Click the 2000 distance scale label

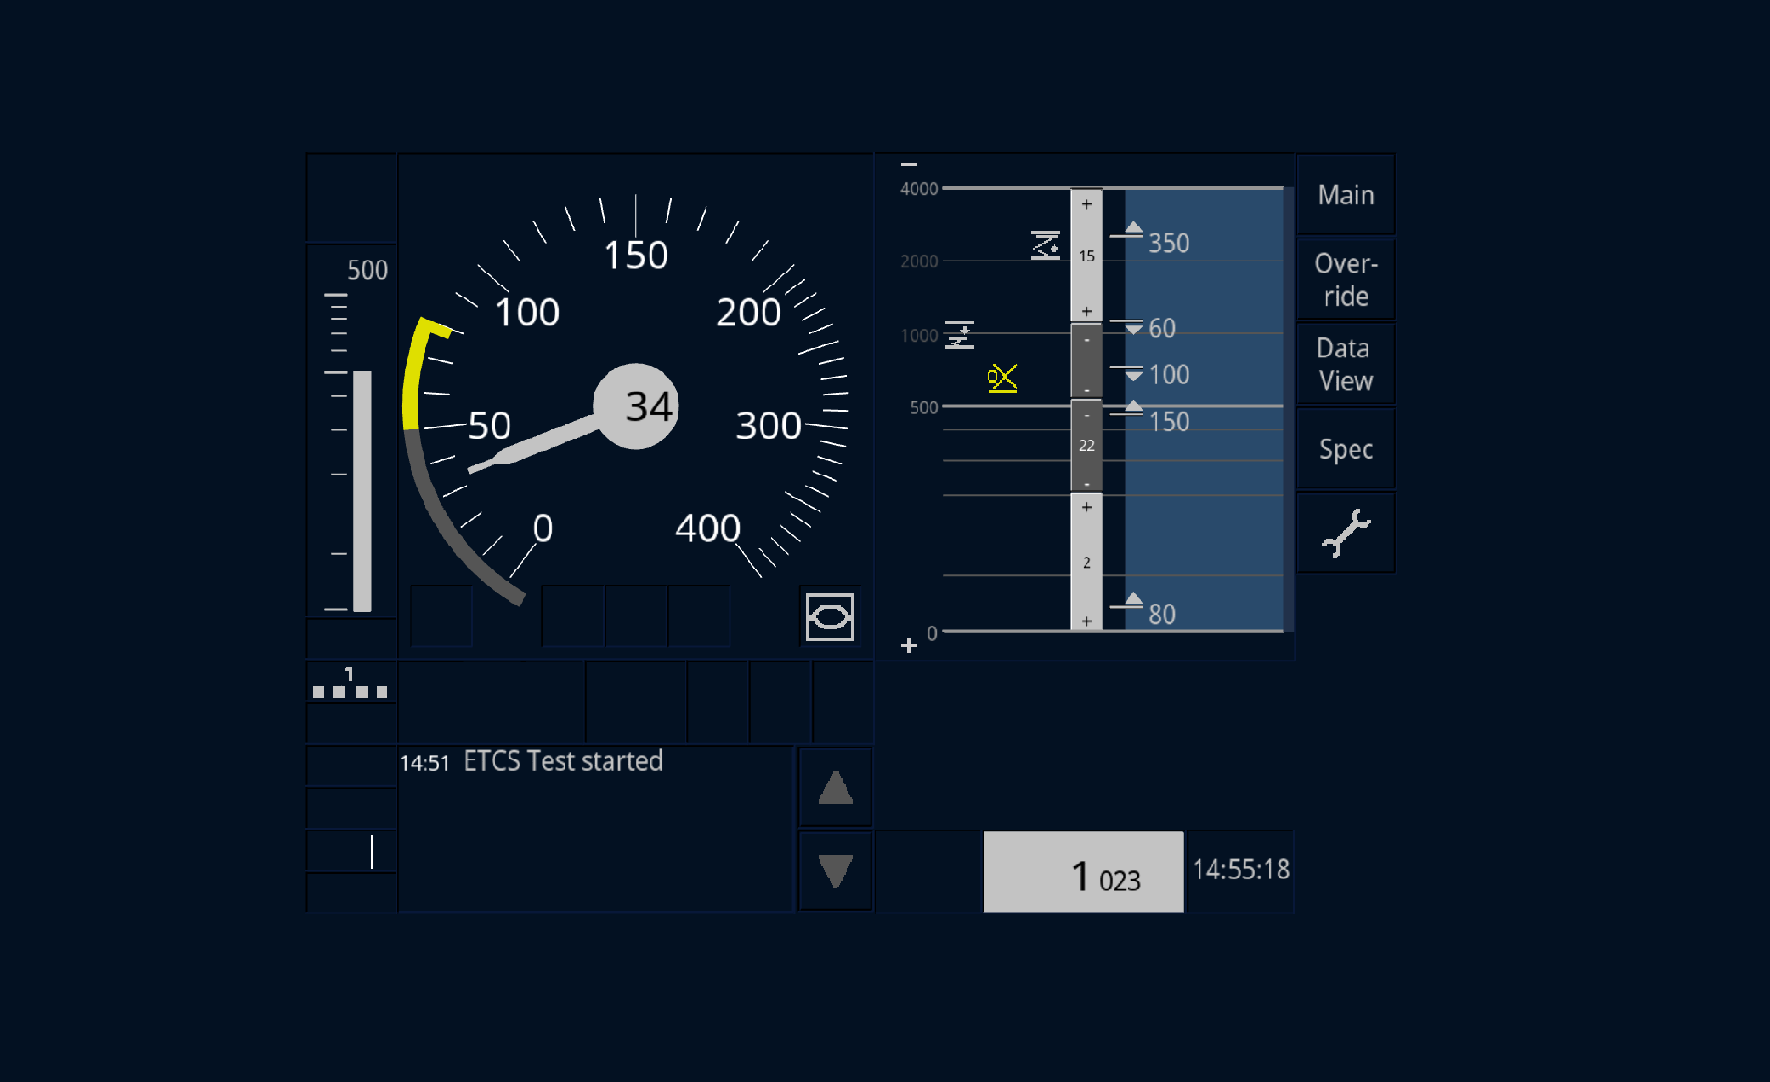919,262
